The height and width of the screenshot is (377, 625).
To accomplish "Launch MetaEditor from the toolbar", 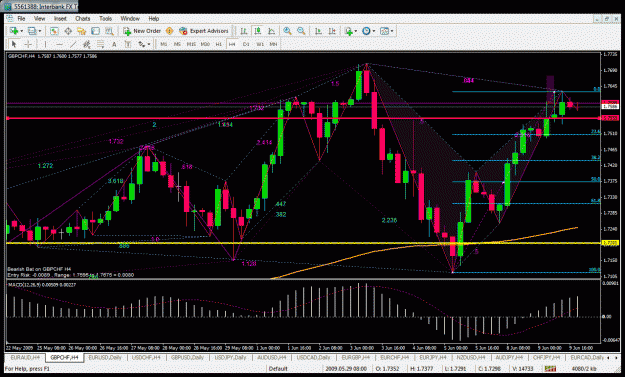I will (x=169, y=31).
